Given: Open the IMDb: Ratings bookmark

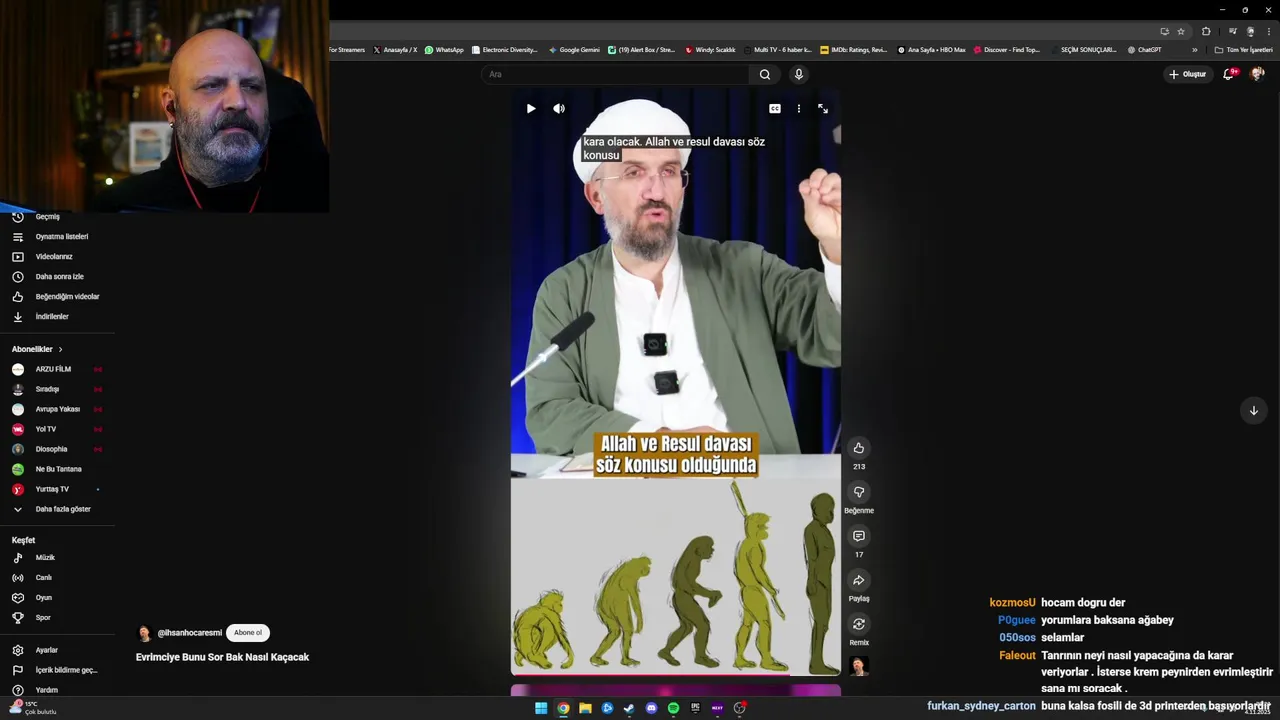Looking at the screenshot, I should (x=853, y=50).
